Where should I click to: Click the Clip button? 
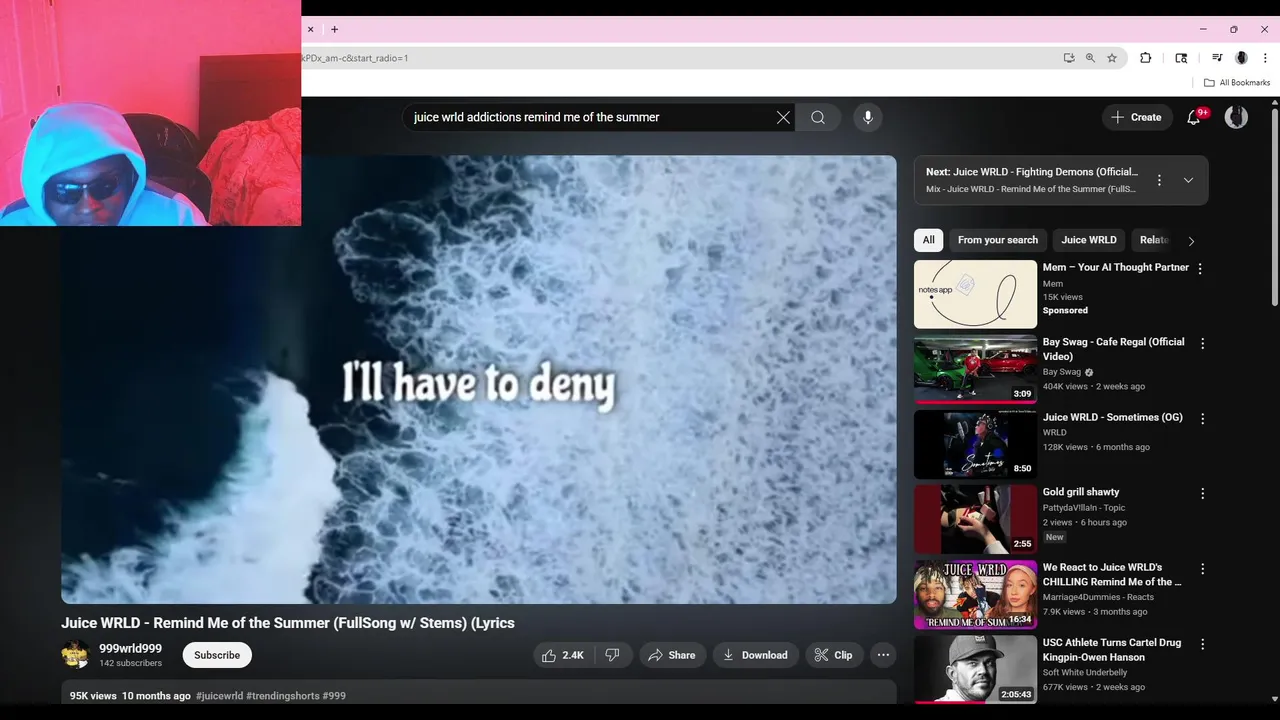[834, 655]
